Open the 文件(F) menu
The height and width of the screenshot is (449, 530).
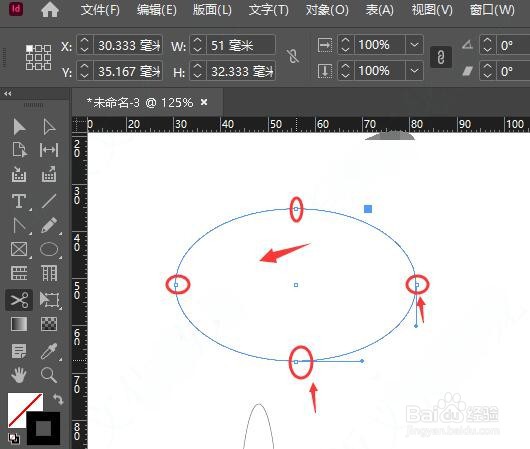point(100,10)
